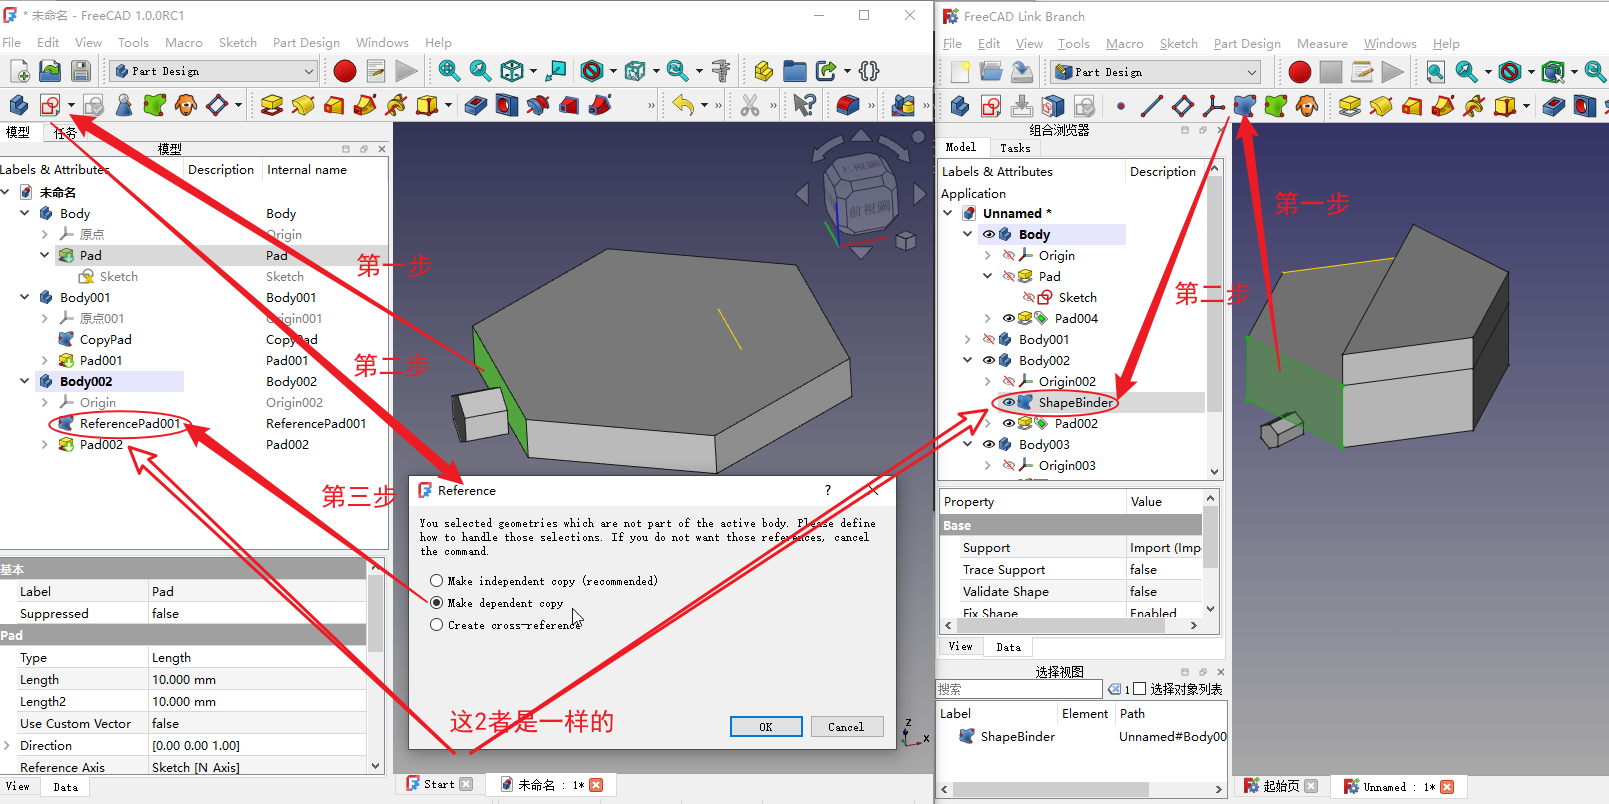Click the Hole tool in left FreeCAD toolbar

(x=507, y=104)
